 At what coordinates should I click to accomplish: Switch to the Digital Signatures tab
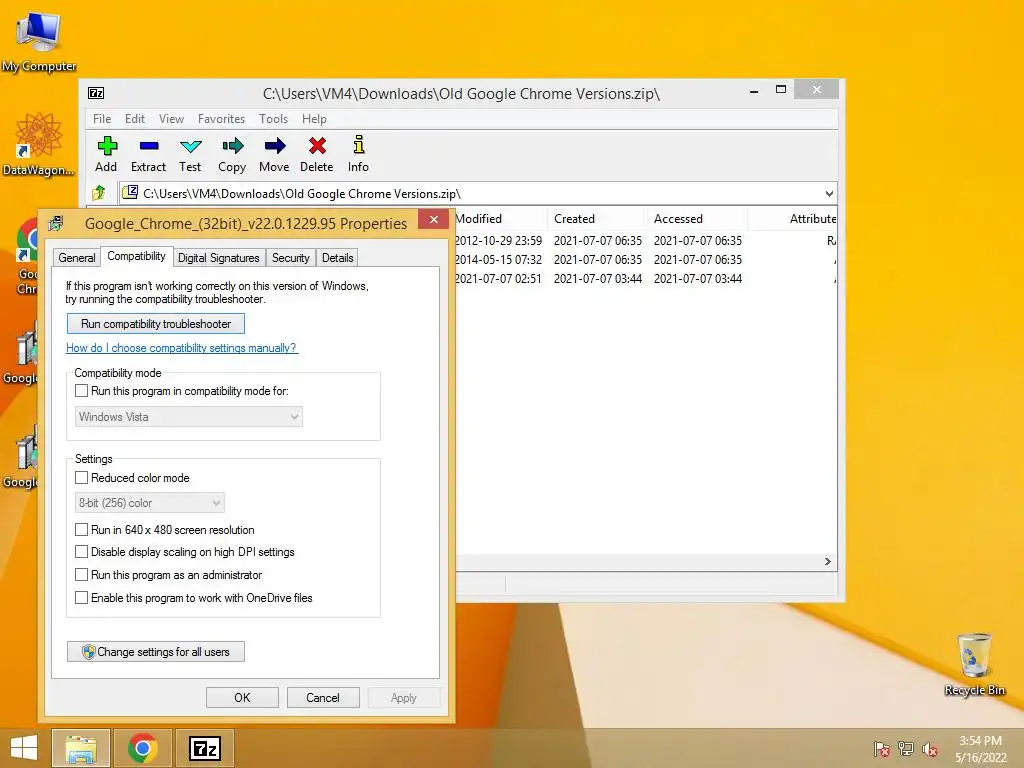point(219,258)
